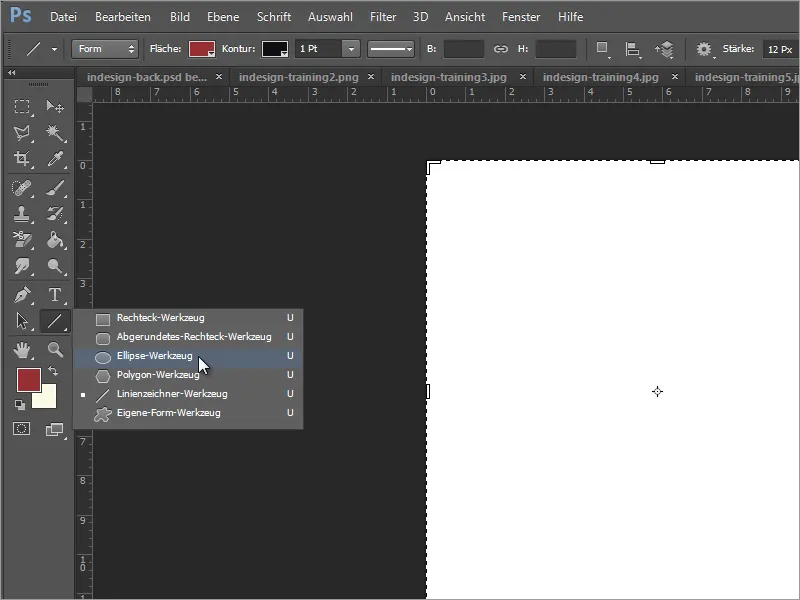Select the Smudge tool
Screen dimensions: 800x600
[21, 266]
